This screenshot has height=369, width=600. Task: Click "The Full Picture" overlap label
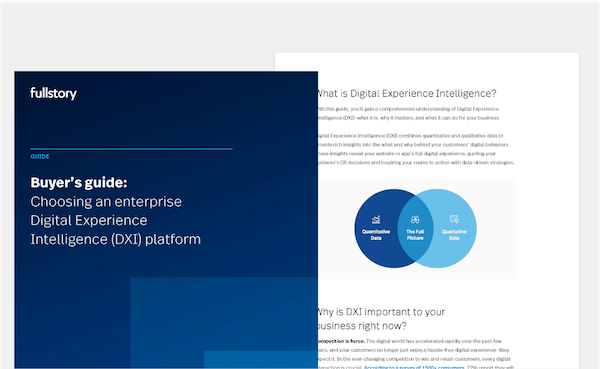coord(415,235)
